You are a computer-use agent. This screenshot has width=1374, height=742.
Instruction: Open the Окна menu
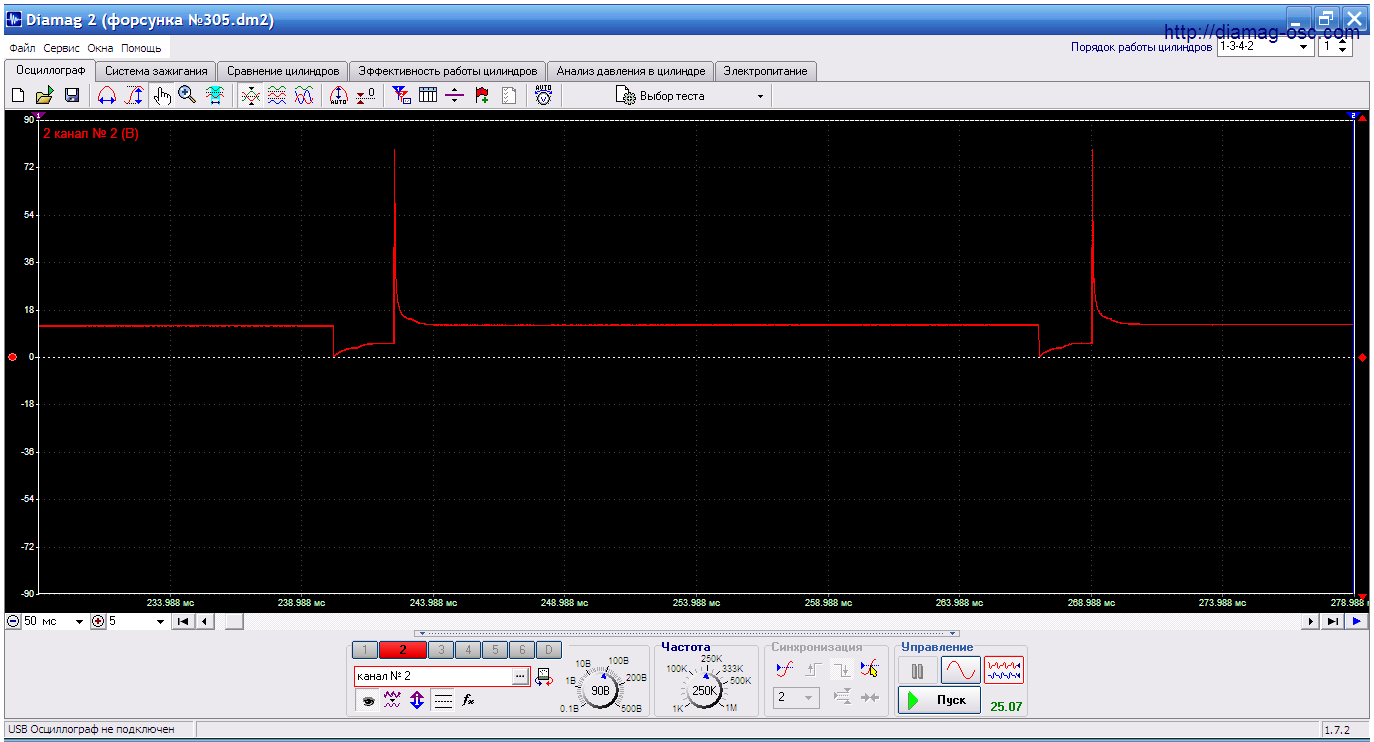pyautogui.click(x=100, y=48)
